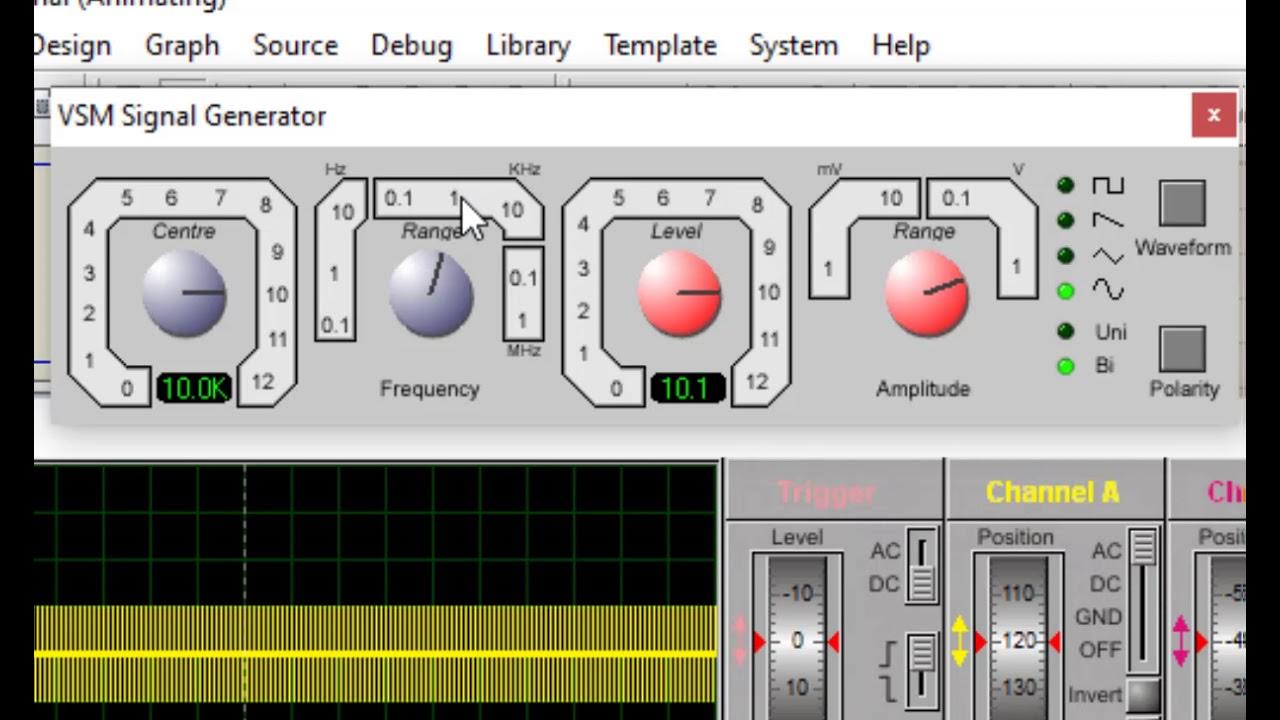
Task: Toggle the Trigger AC/DC coupling switch
Action: 921,566
